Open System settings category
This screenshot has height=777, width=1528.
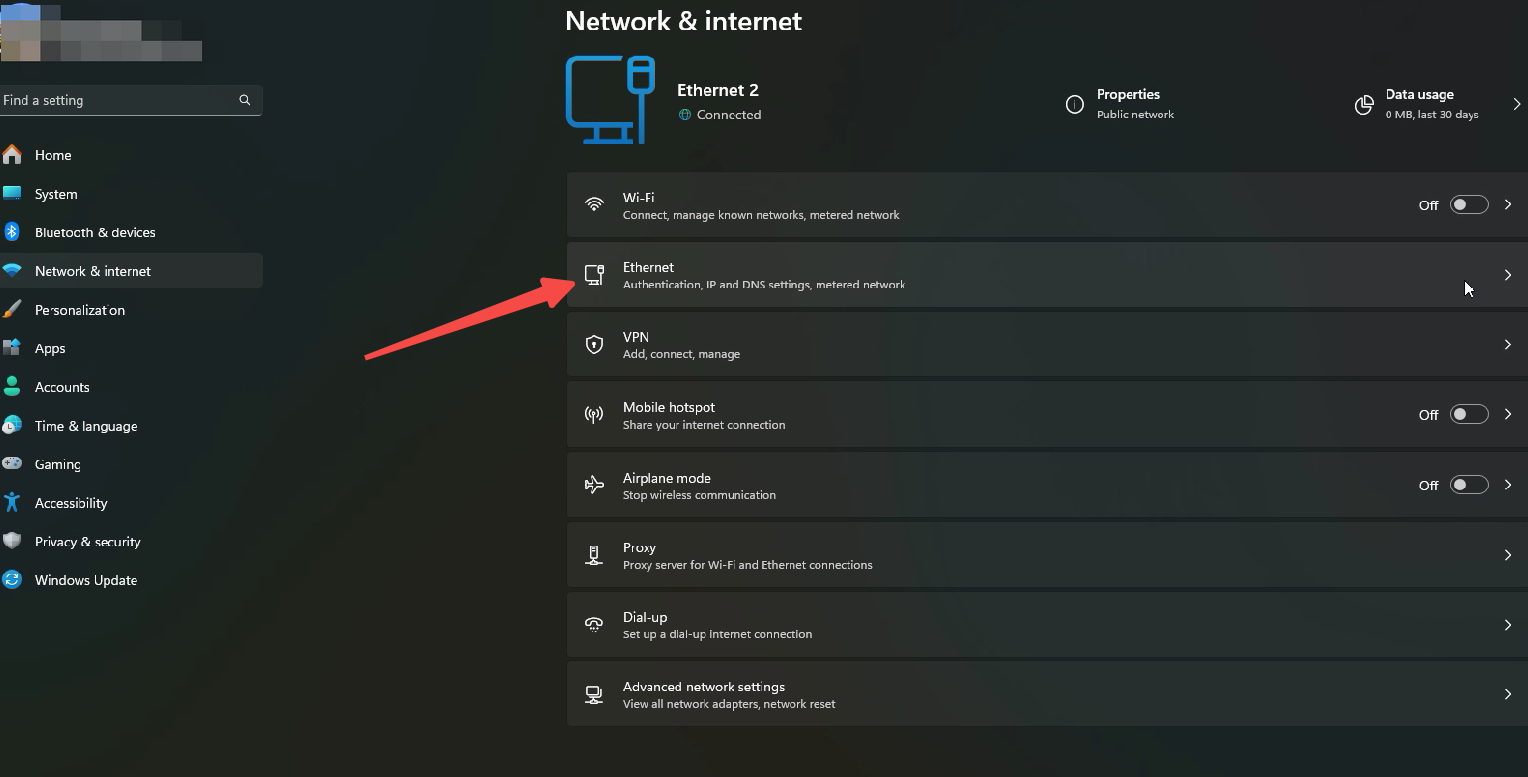(131, 194)
